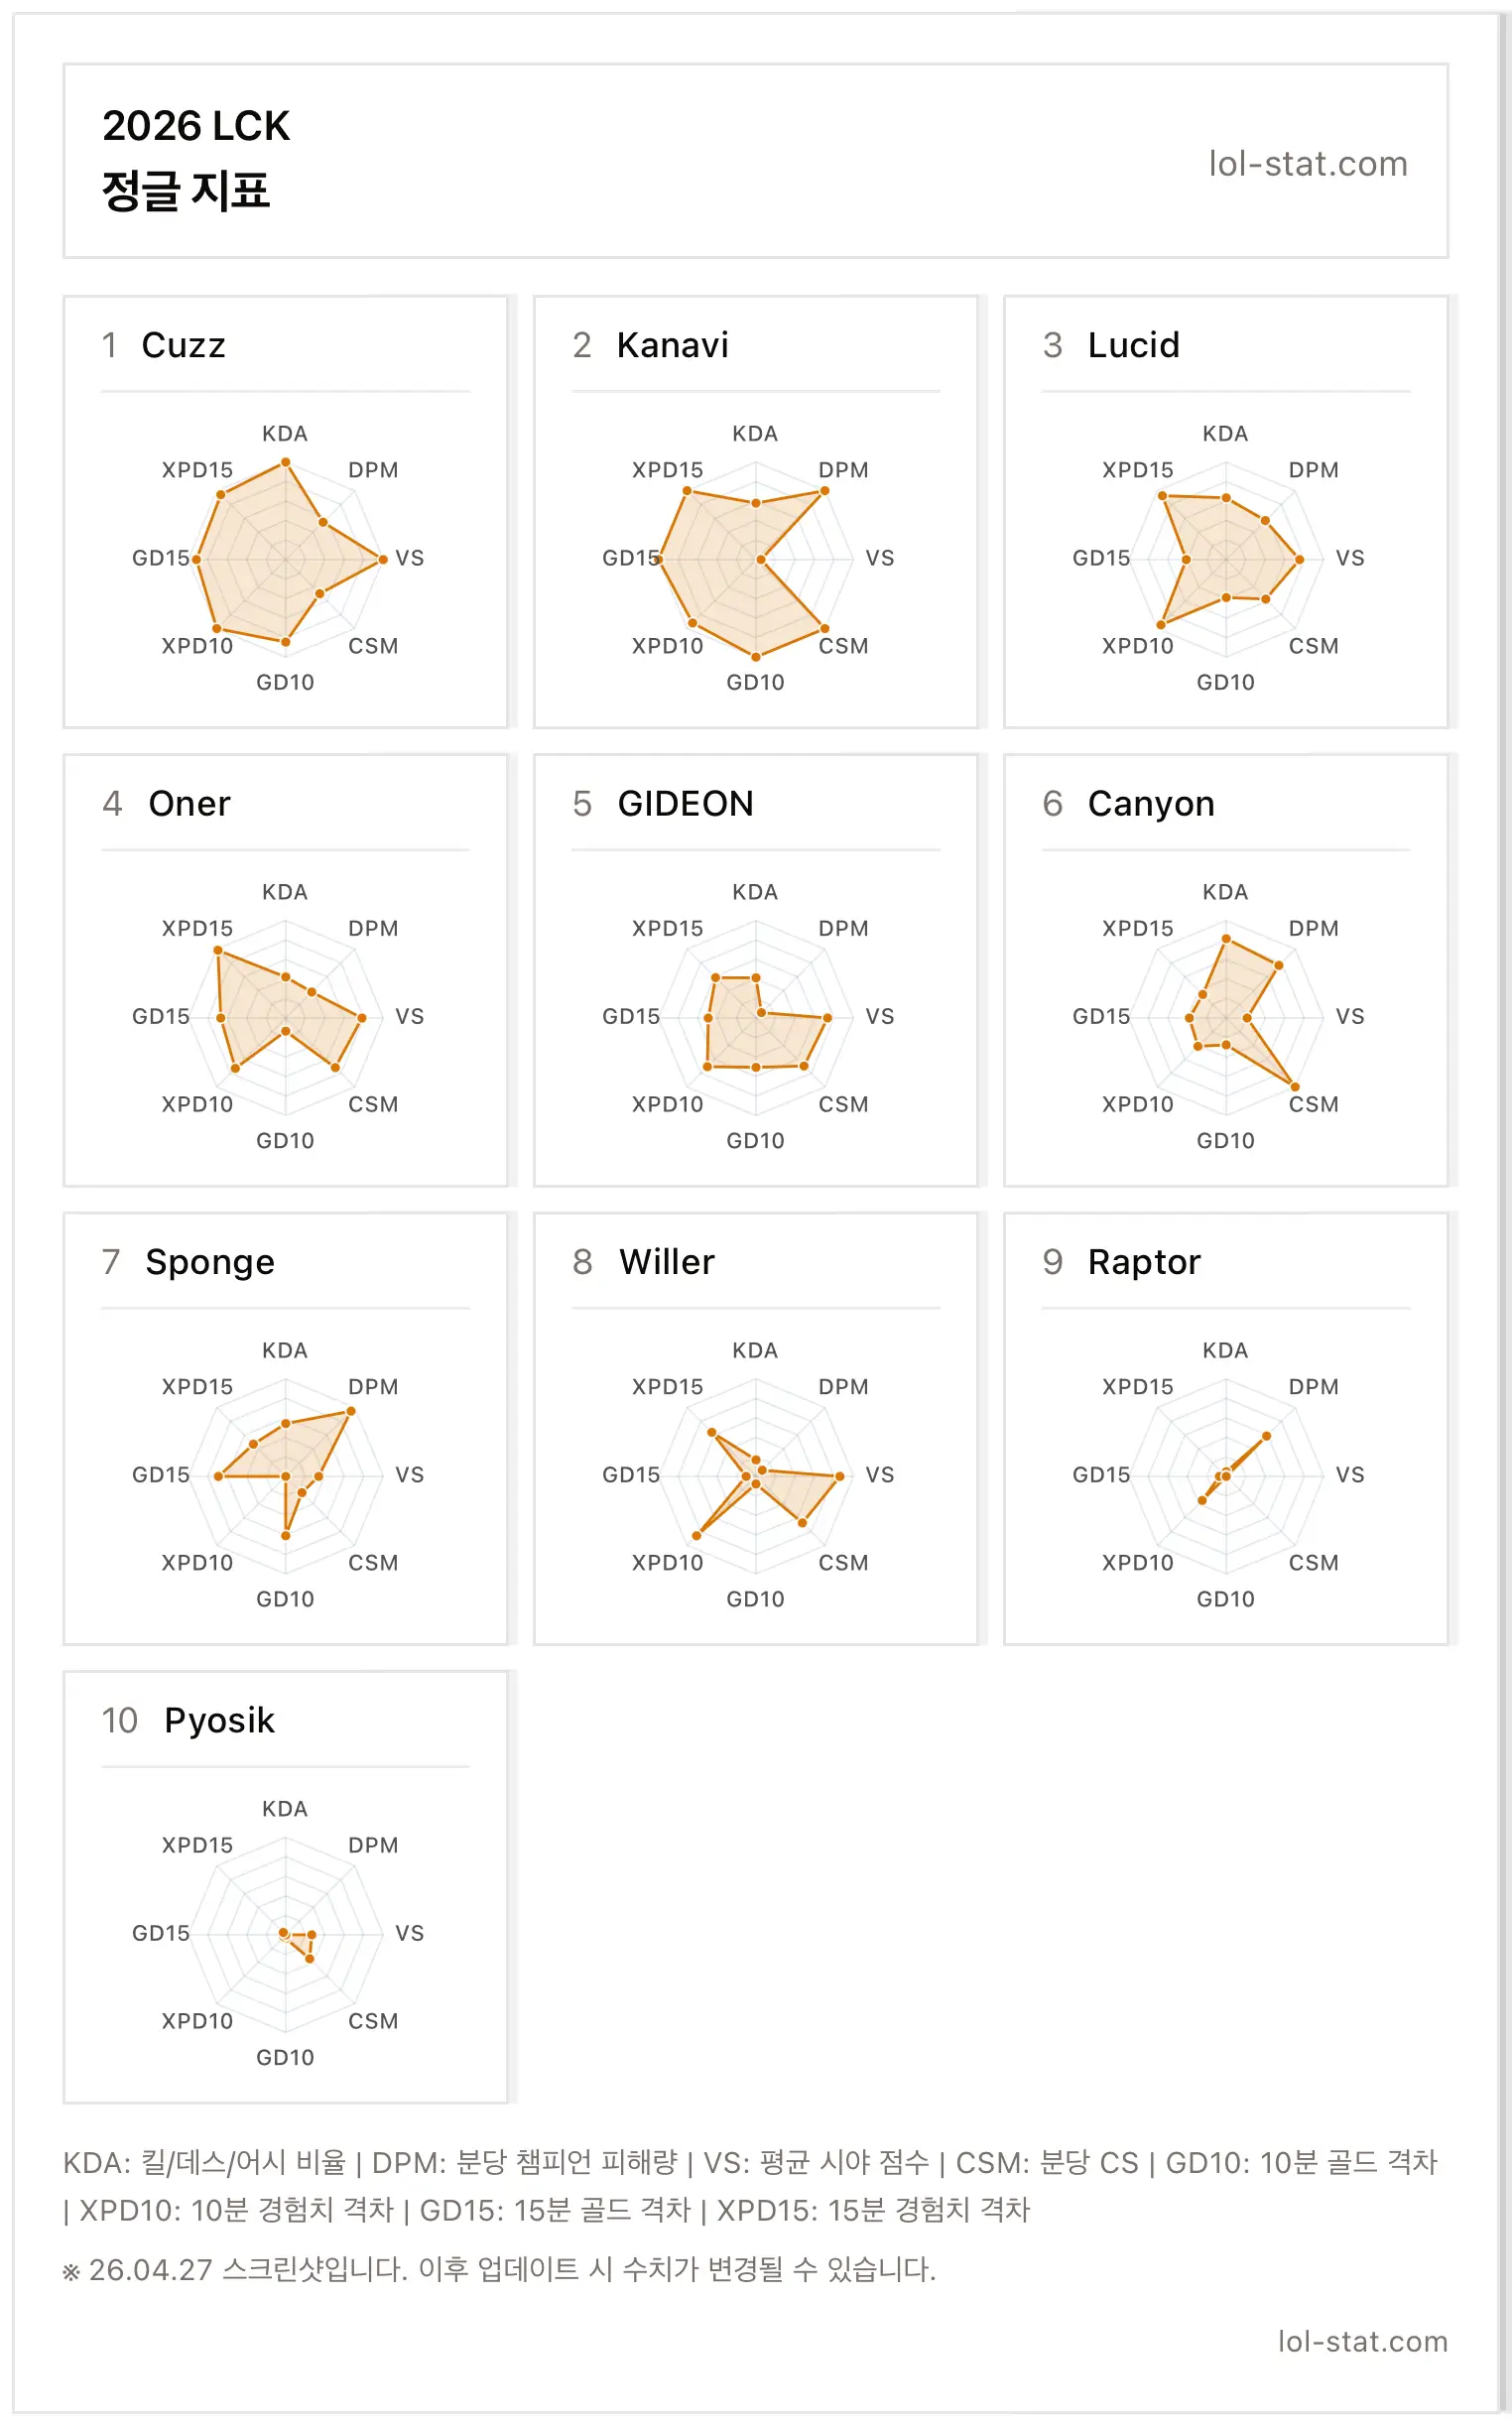
Task: Click the rank number 10 beside Pyosik
Action: coord(119,1720)
